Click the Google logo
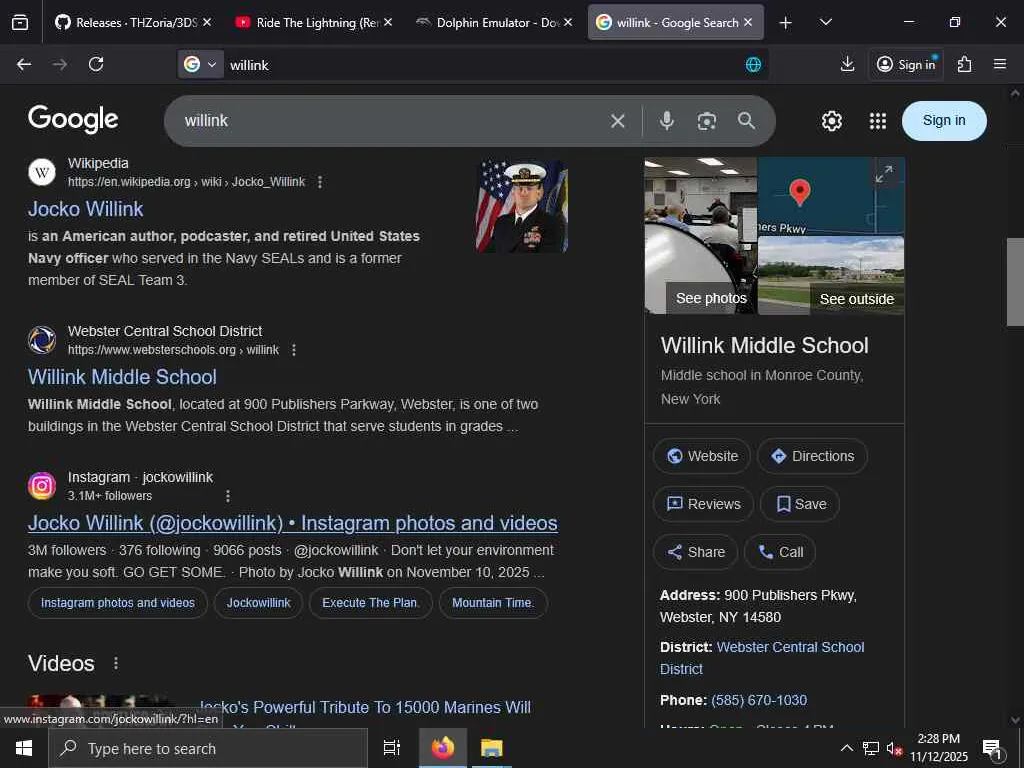This screenshot has height=768, width=1024. 73,120
